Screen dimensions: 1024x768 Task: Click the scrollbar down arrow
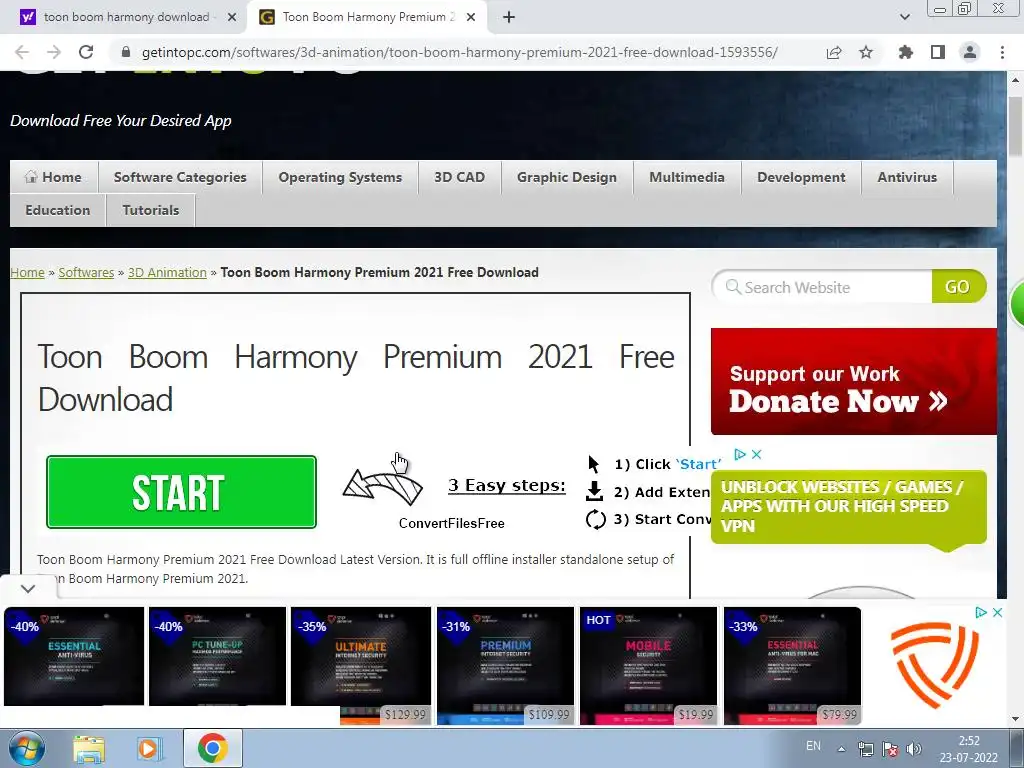click(1015, 719)
